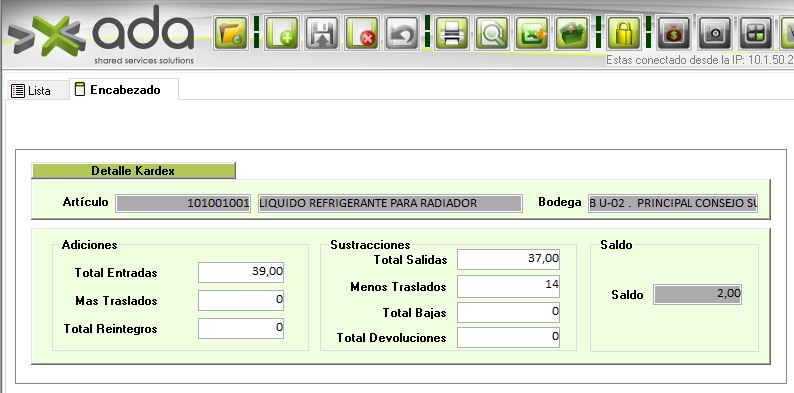Delete the record with the red X icon
This screenshot has height=393, width=794.
(362, 33)
